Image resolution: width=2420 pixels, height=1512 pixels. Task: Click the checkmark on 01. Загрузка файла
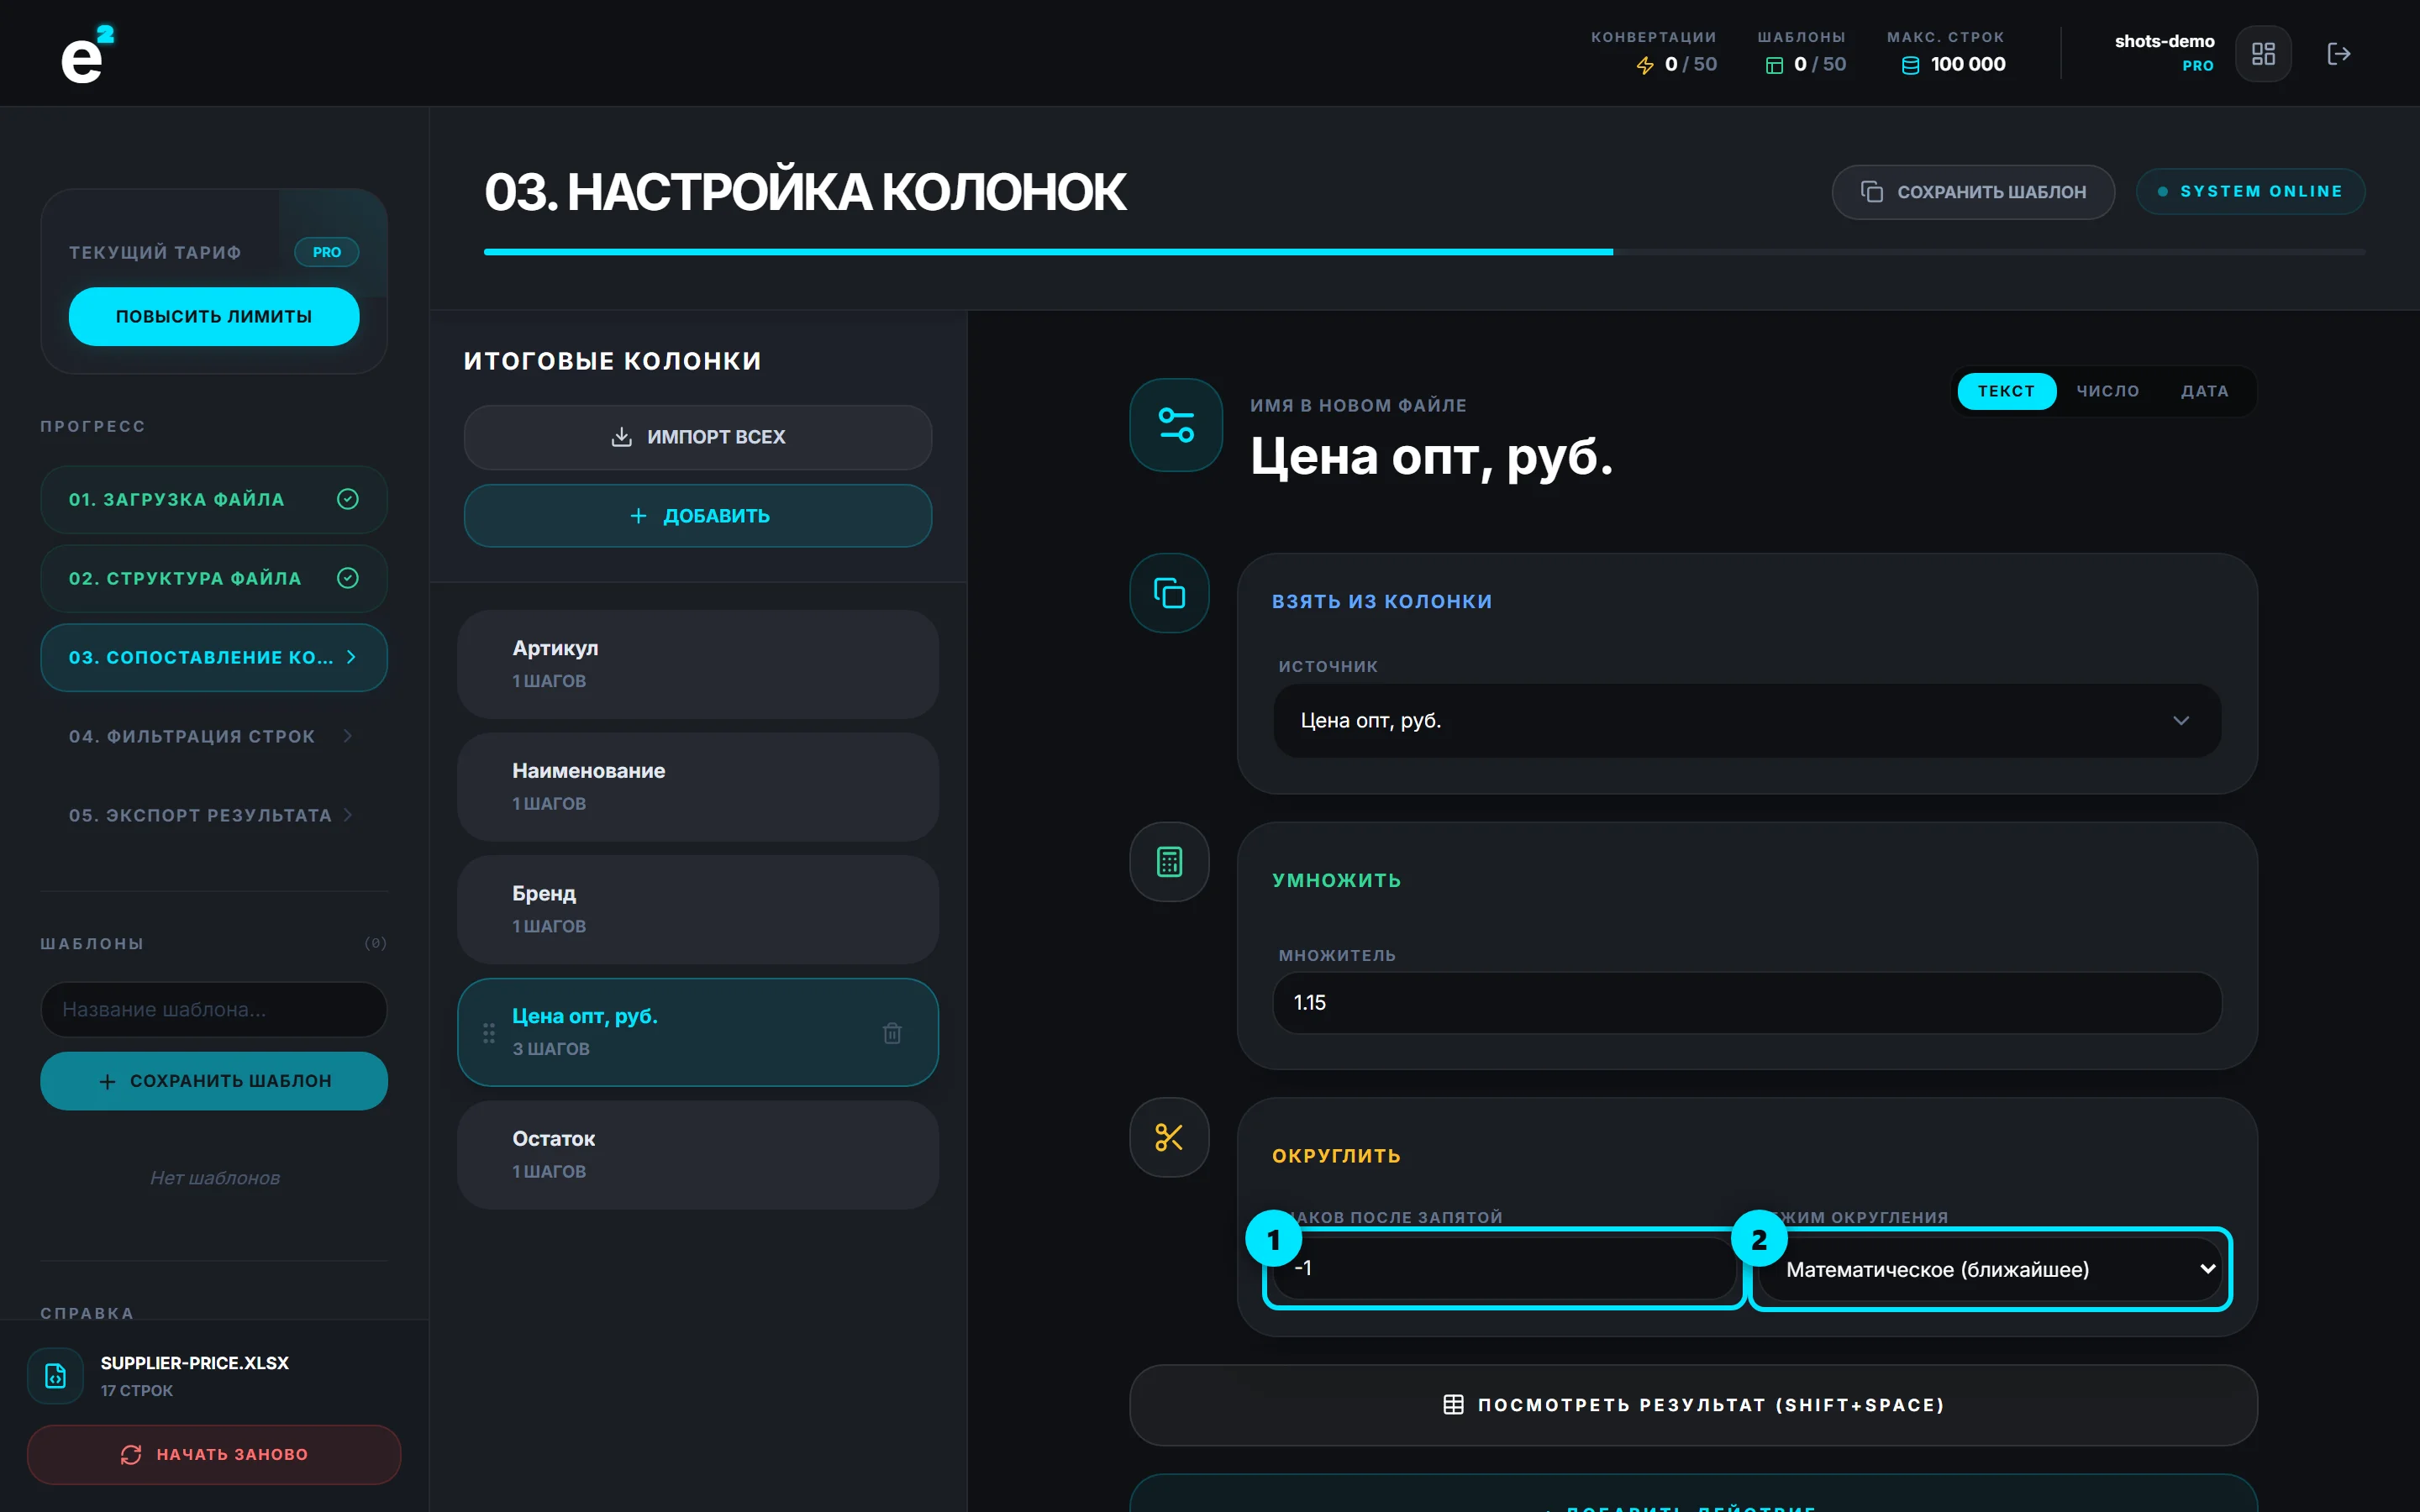pyautogui.click(x=348, y=499)
